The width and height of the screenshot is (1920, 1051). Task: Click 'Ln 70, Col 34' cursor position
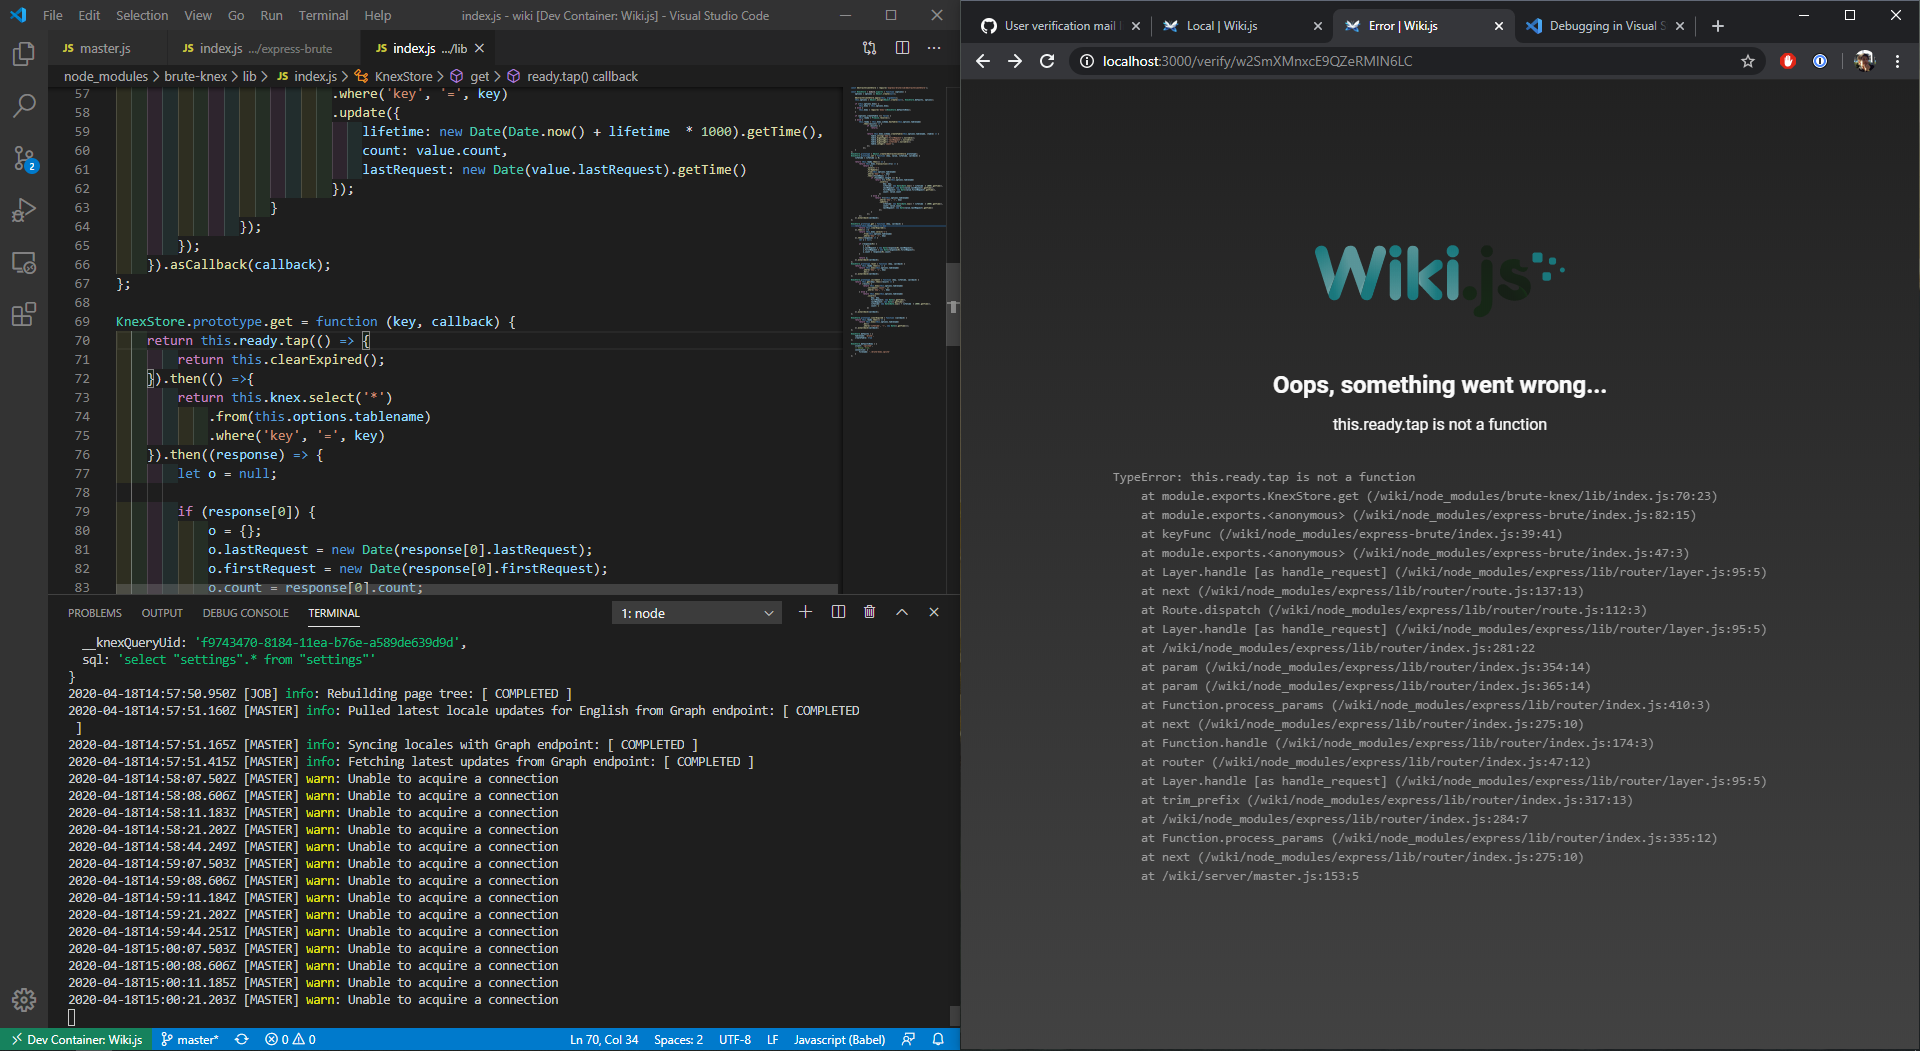click(604, 1040)
